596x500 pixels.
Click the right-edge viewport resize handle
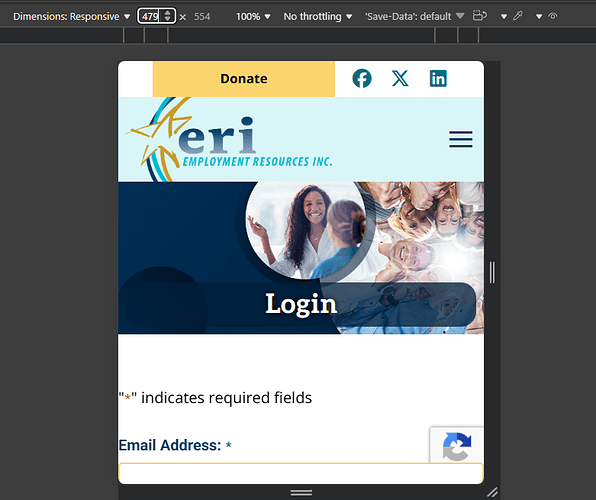(x=492, y=272)
